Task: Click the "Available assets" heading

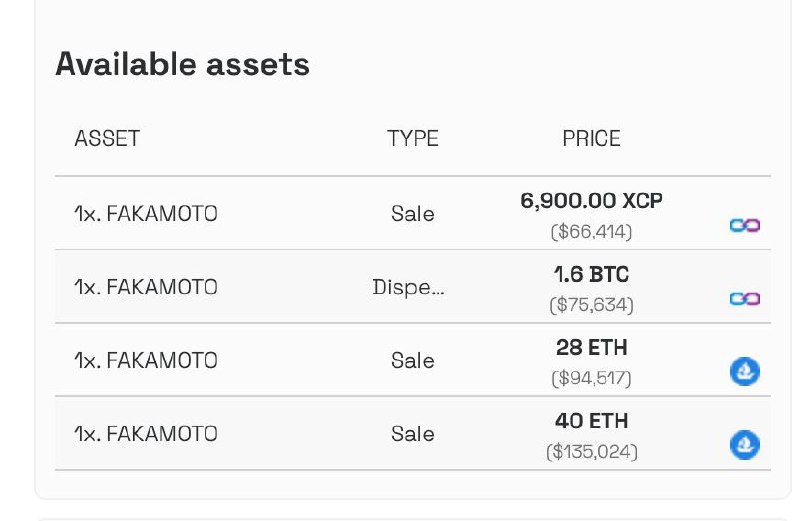Action: (183, 65)
